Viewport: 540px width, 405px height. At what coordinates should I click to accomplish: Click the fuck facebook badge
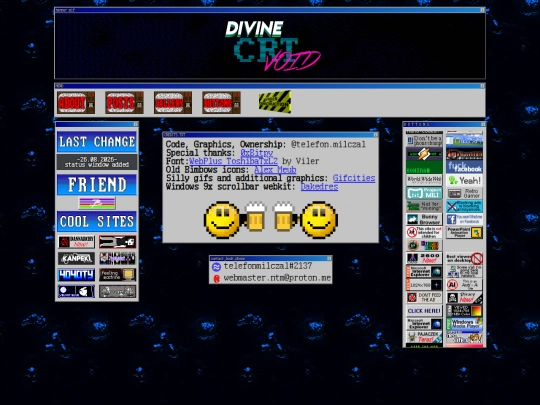click(464, 167)
